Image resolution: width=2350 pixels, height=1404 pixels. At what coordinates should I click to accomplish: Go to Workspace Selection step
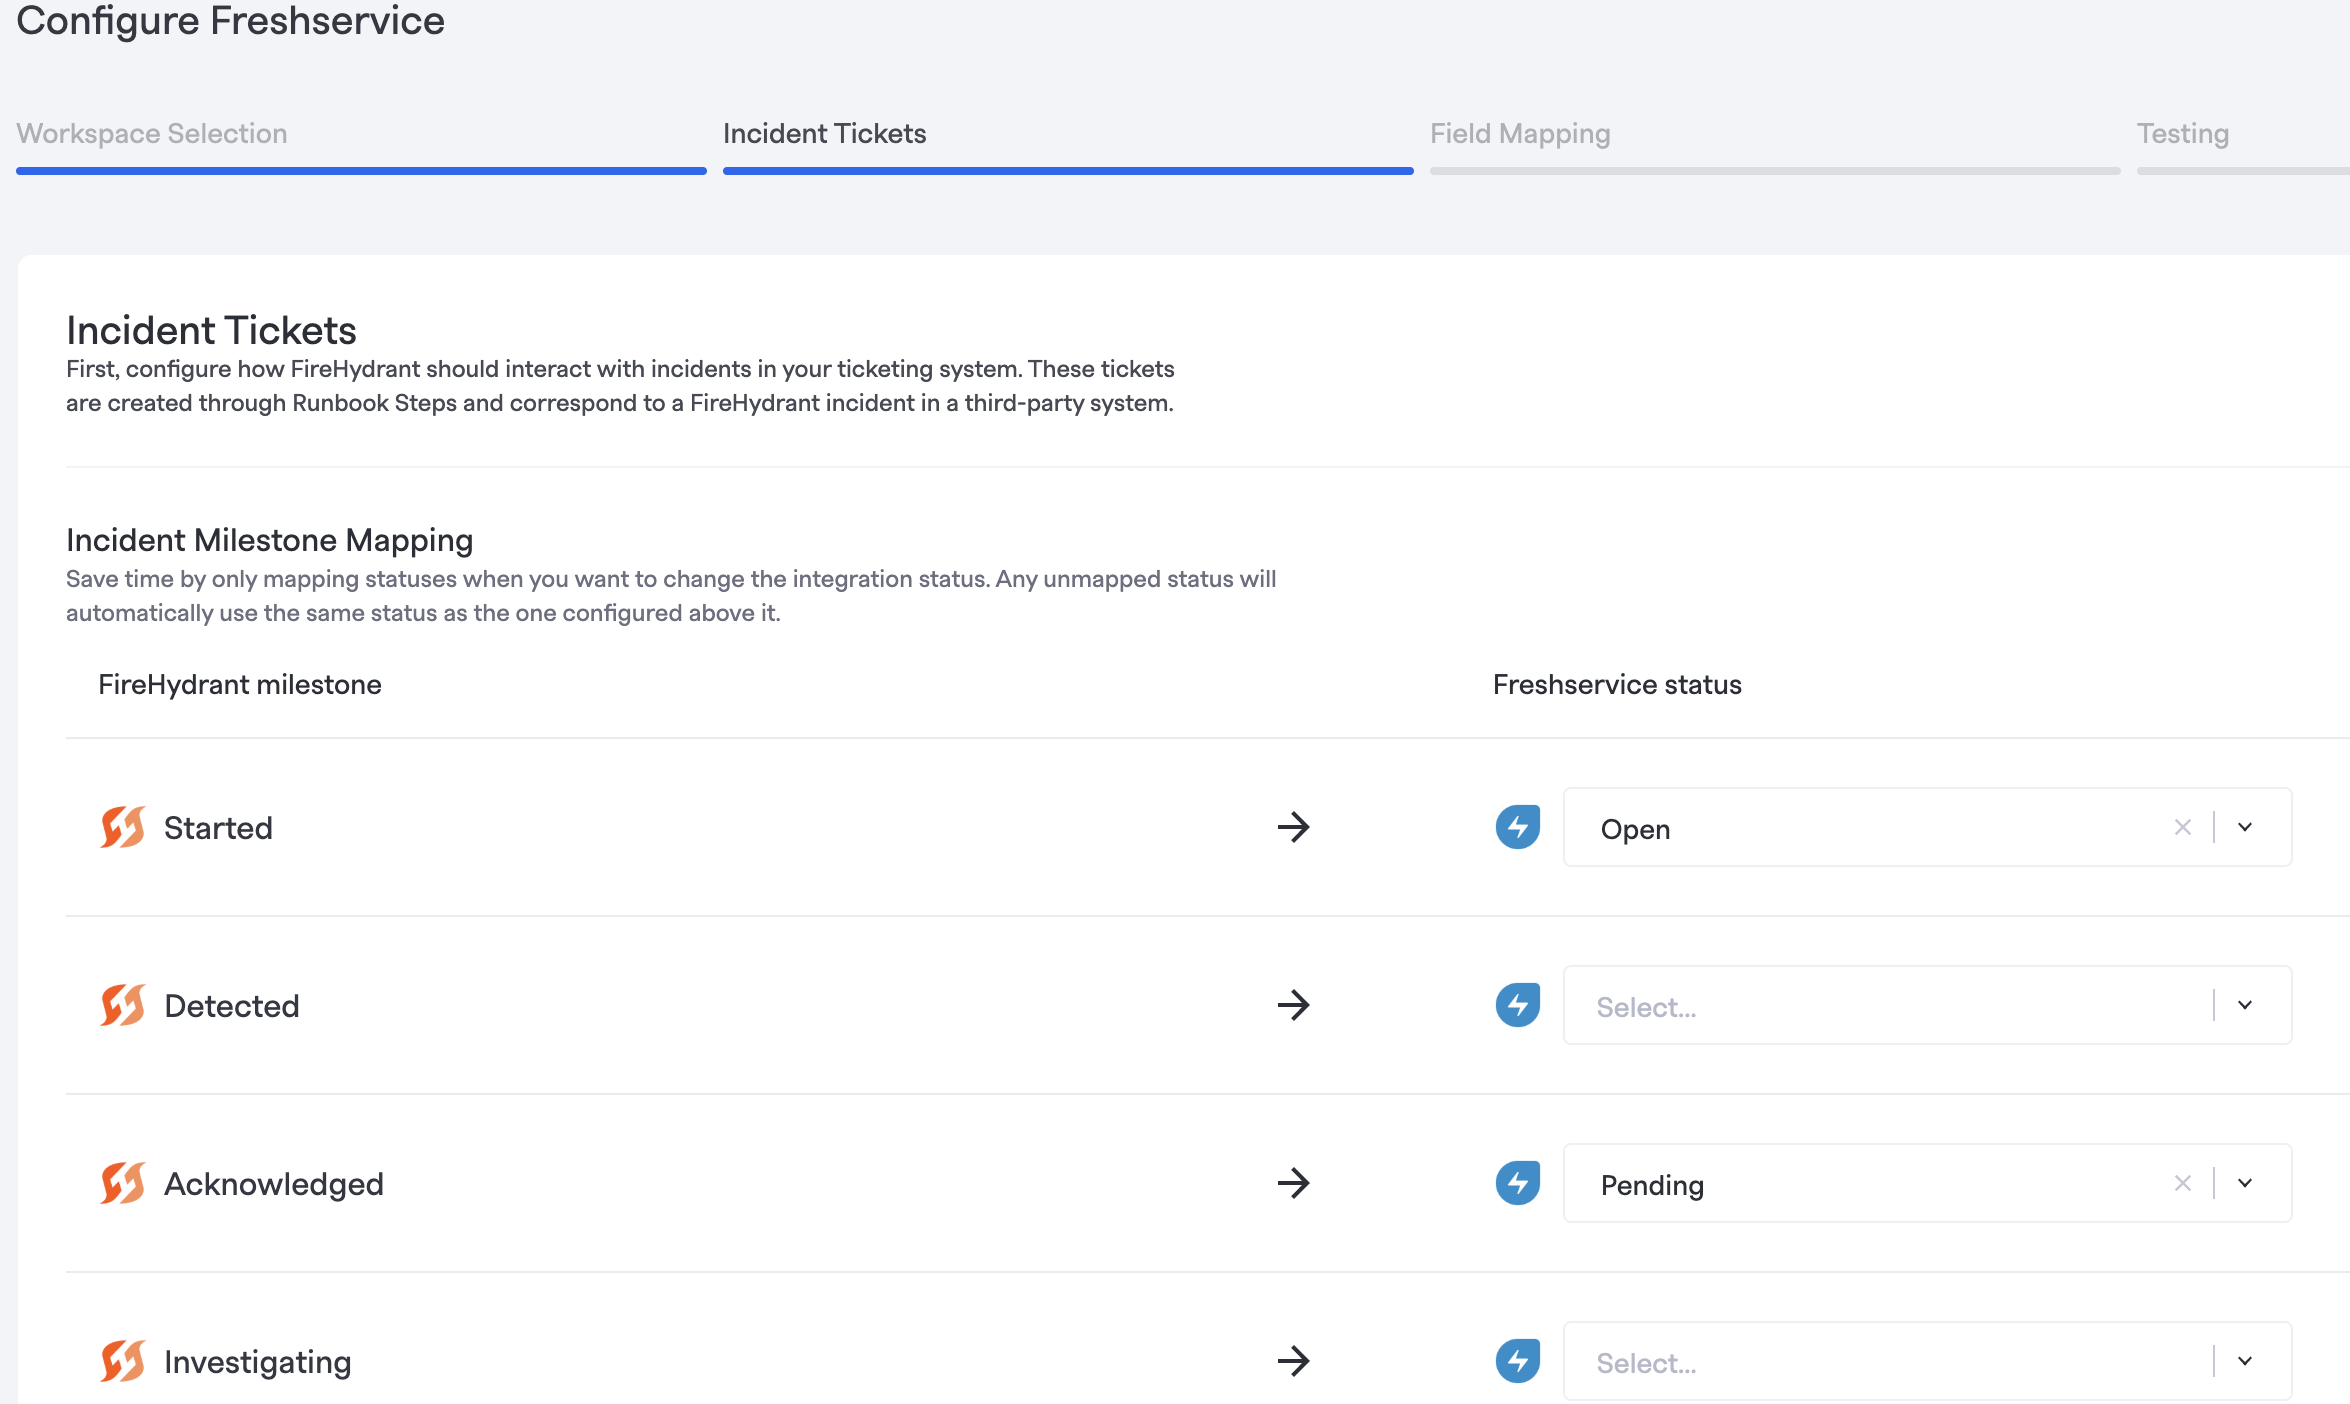152,134
